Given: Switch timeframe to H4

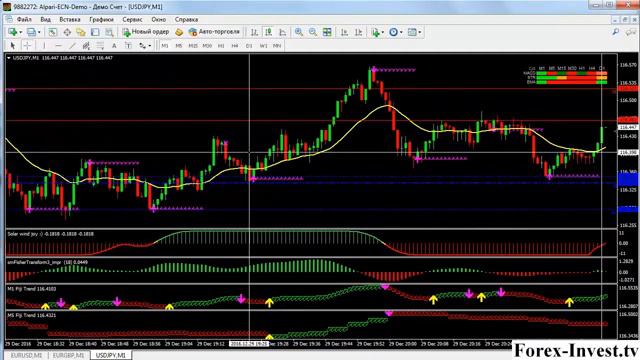Looking at the screenshot, I should click(x=235, y=46).
